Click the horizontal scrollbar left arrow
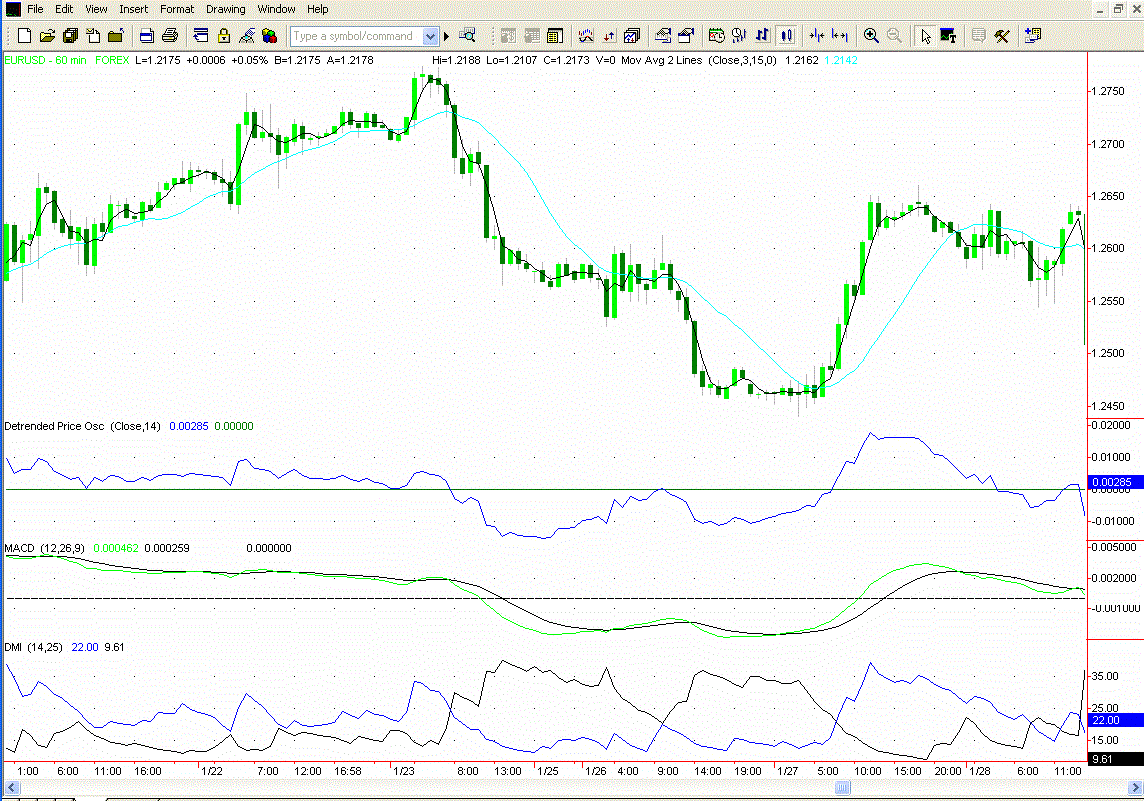The height and width of the screenshot is (801, 1144). [x=11, y=788]
